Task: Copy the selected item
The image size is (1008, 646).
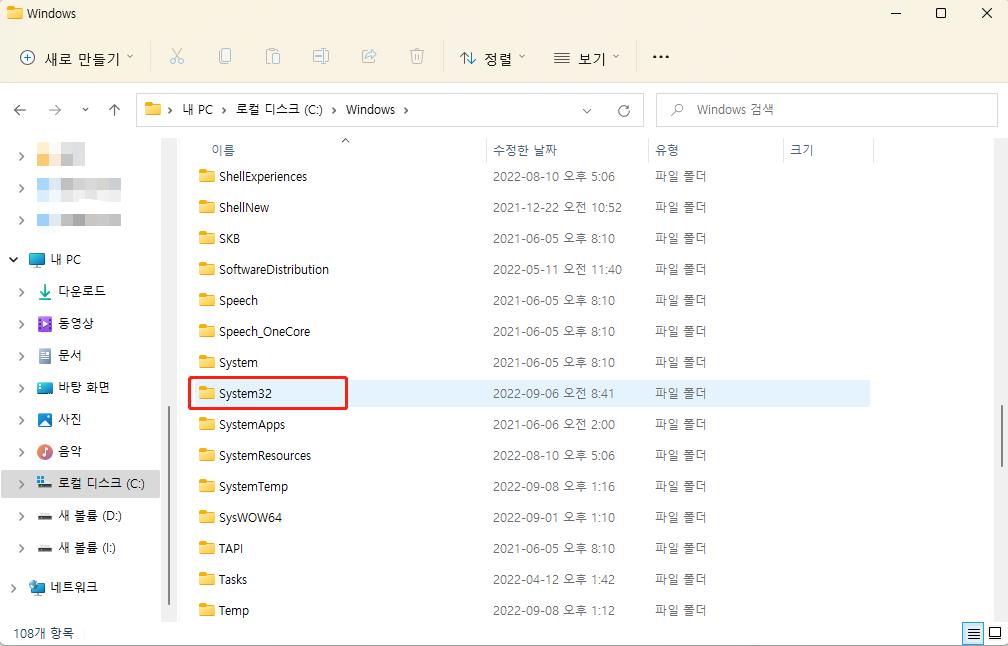Action: click(225, 57)
